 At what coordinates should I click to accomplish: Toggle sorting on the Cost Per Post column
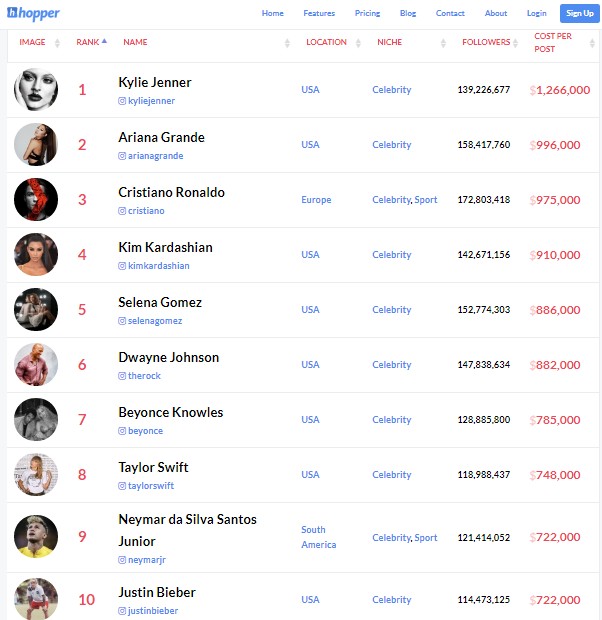tap(592, 43)
